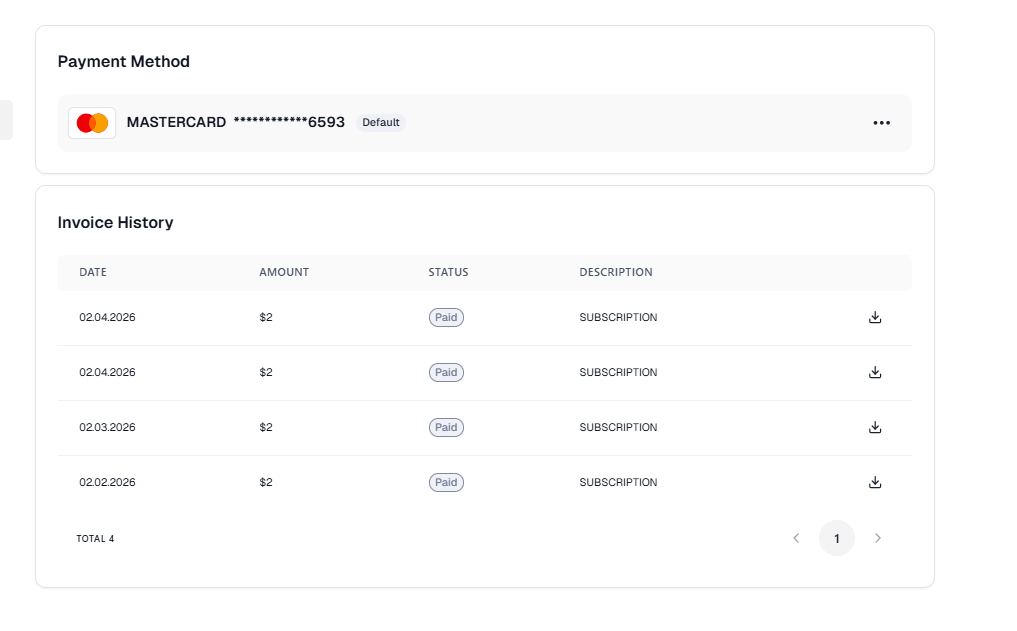Image resolution: width=1017 pixels, height=631 pixels.
Task: Sort by the Amount column header
Action: click(x=284, y=272)
